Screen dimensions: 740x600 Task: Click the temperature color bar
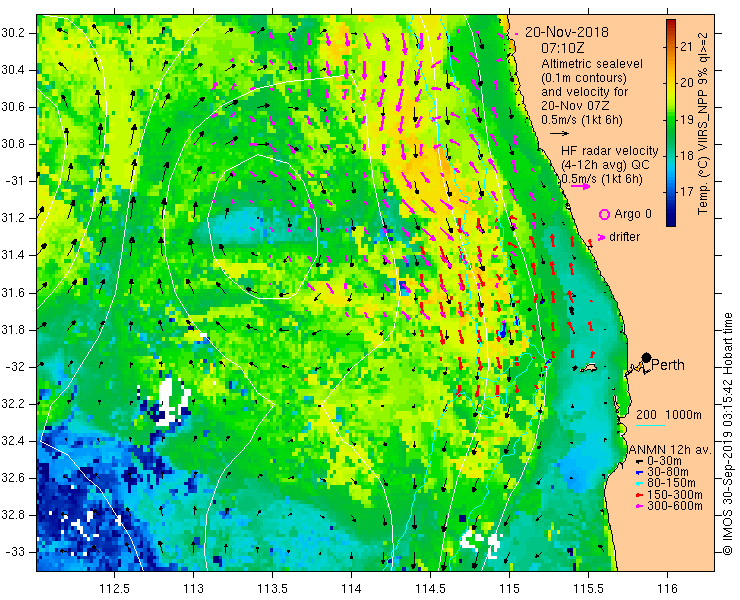[671, 123]
